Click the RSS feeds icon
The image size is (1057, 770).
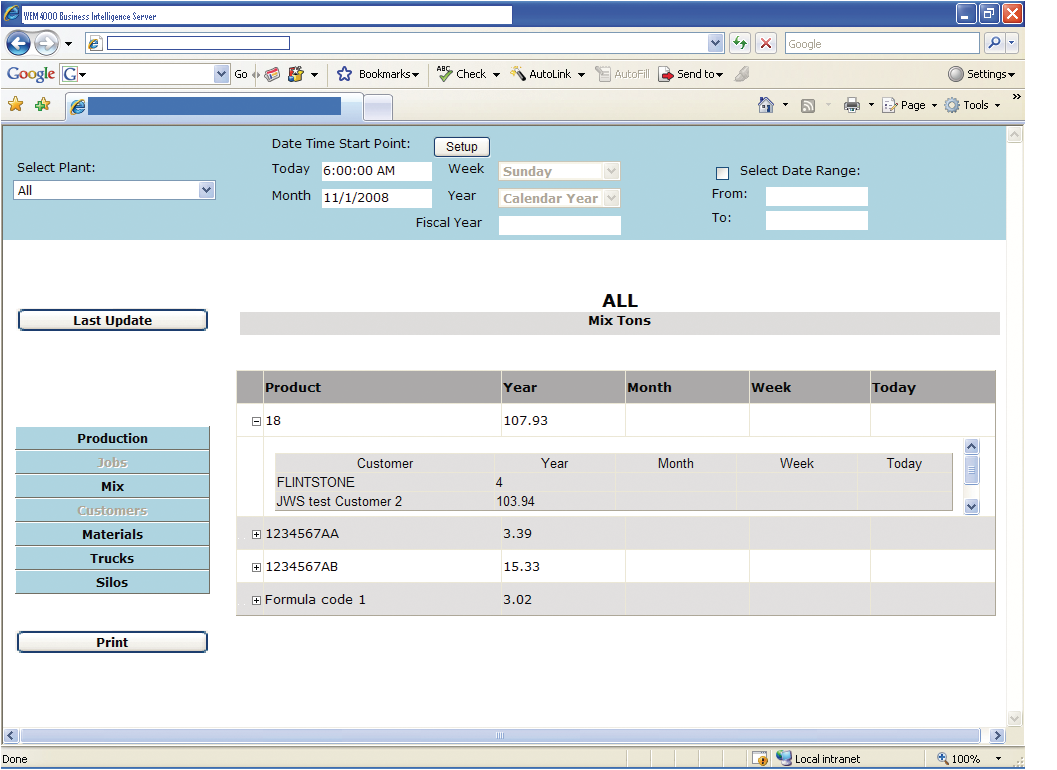[x=808, y=105]
